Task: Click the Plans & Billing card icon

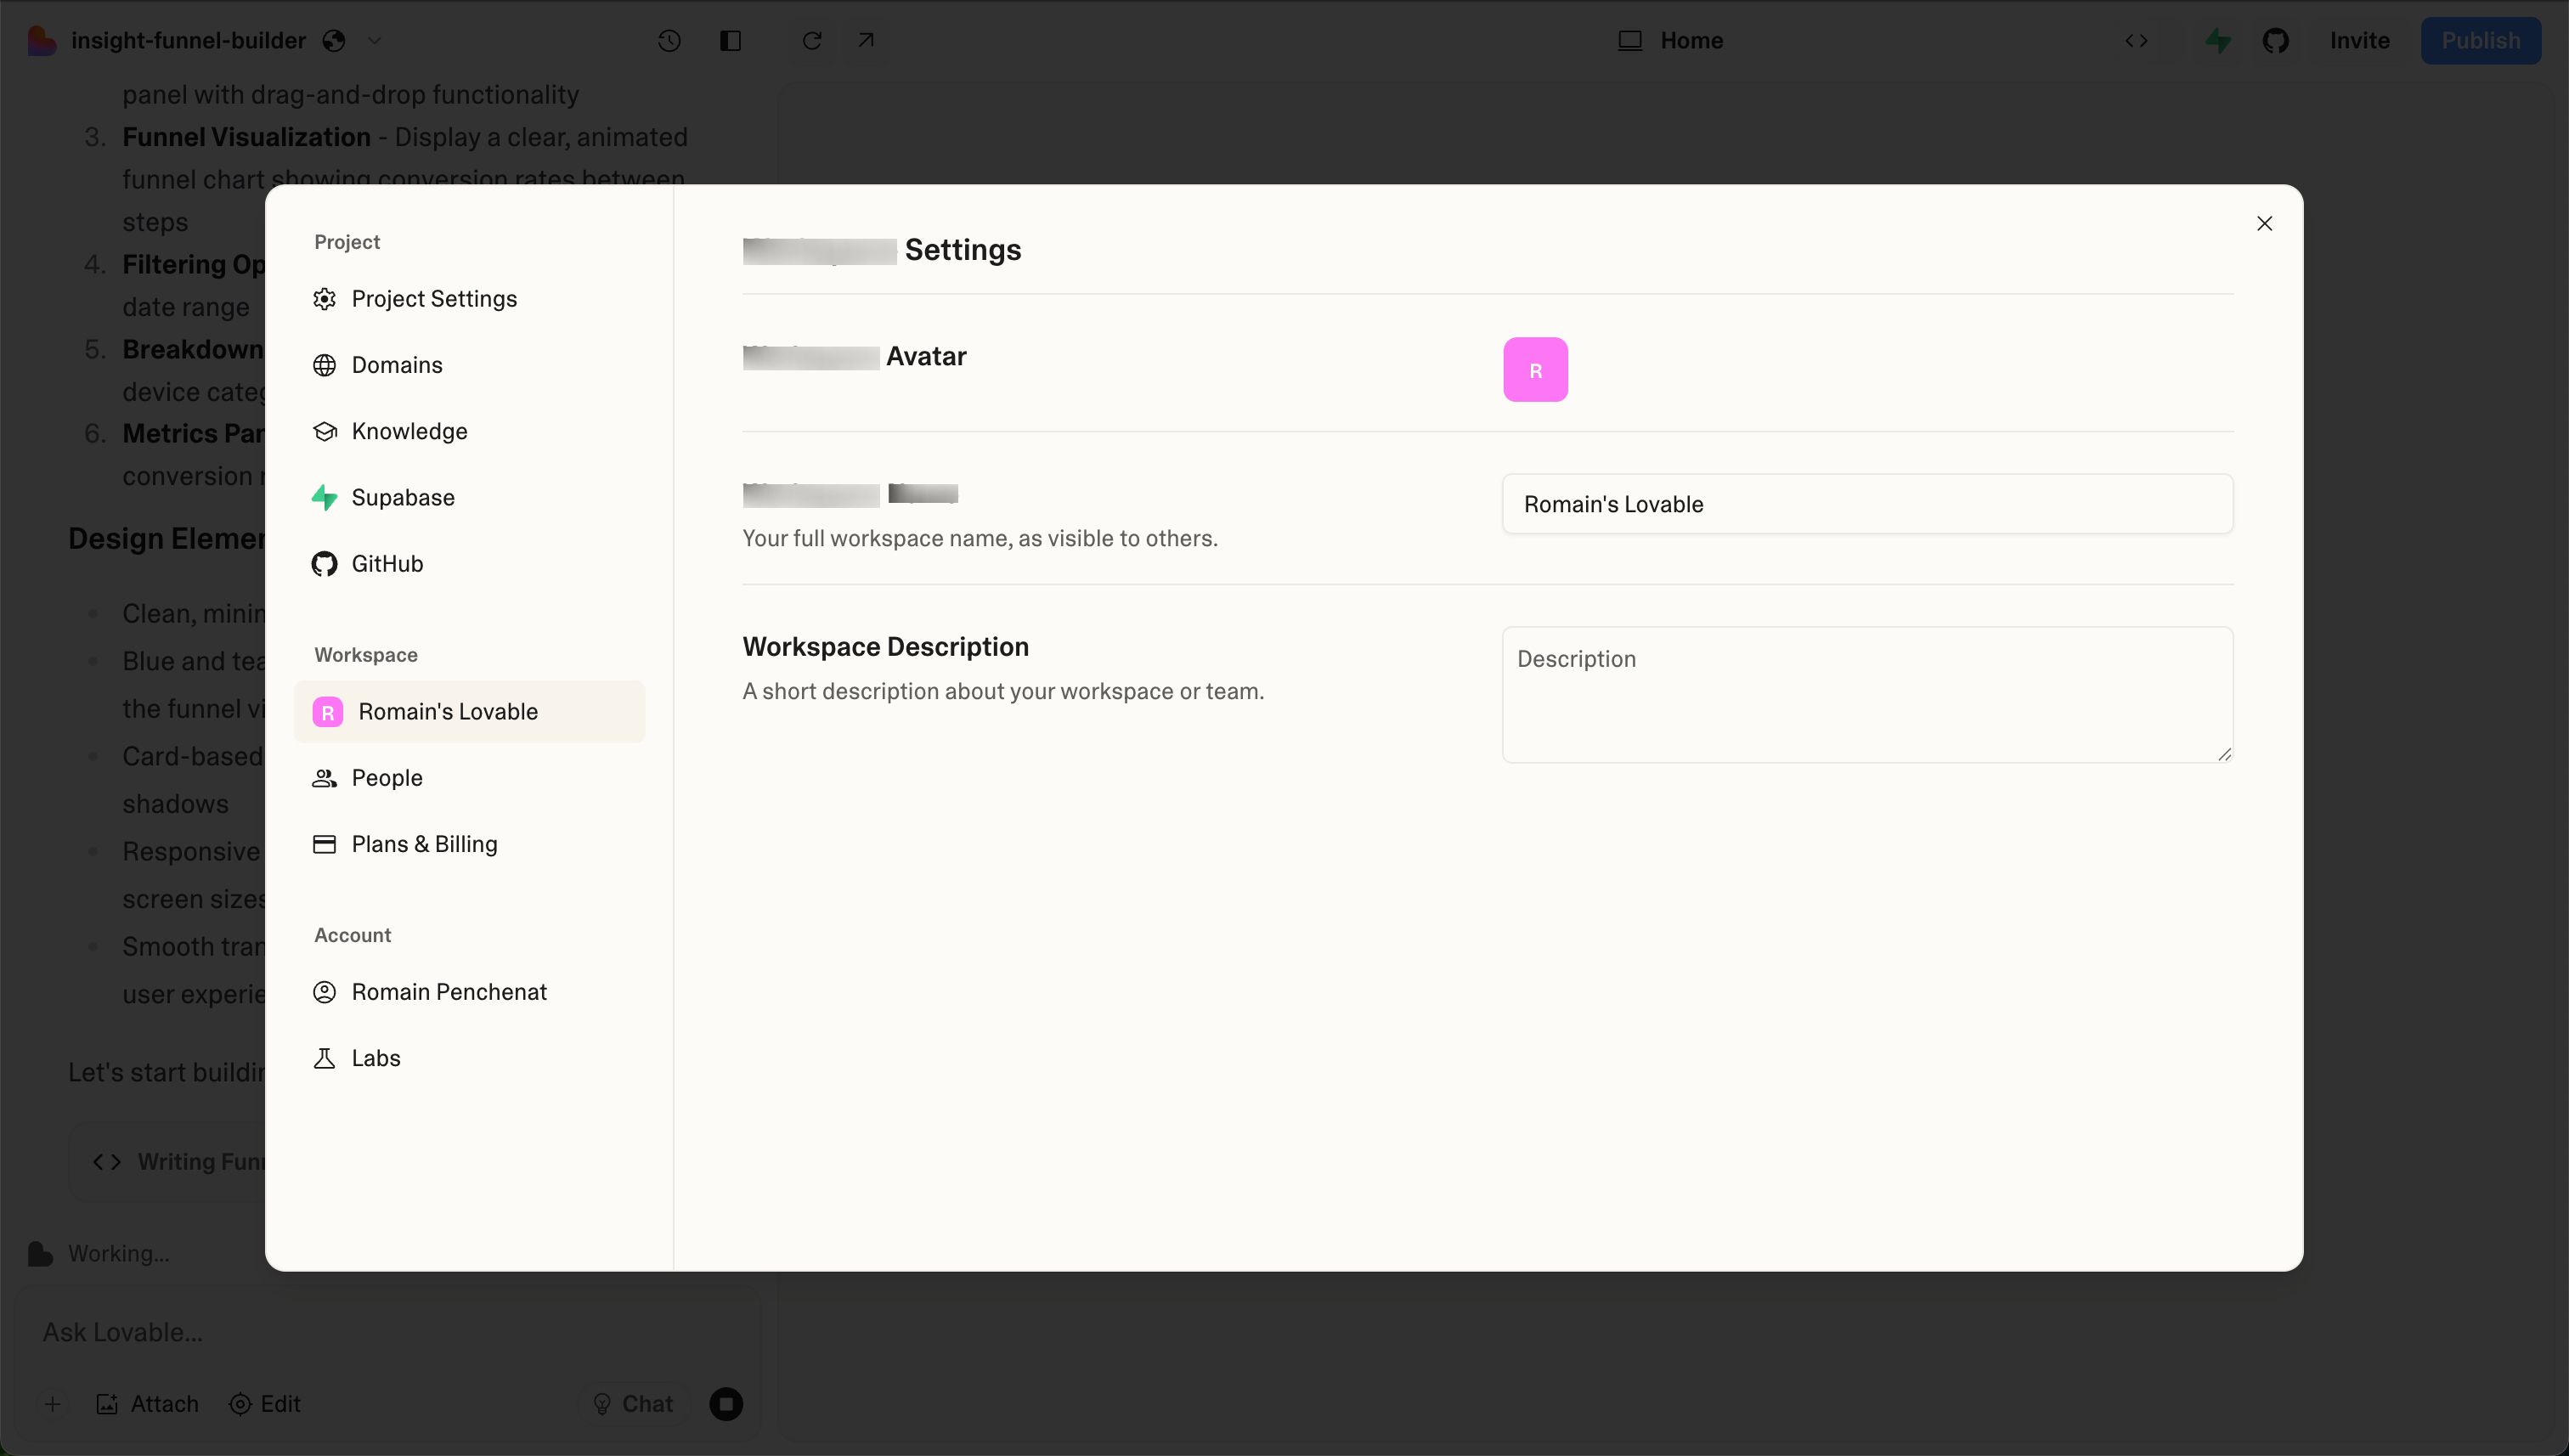Action: (324, 844)
